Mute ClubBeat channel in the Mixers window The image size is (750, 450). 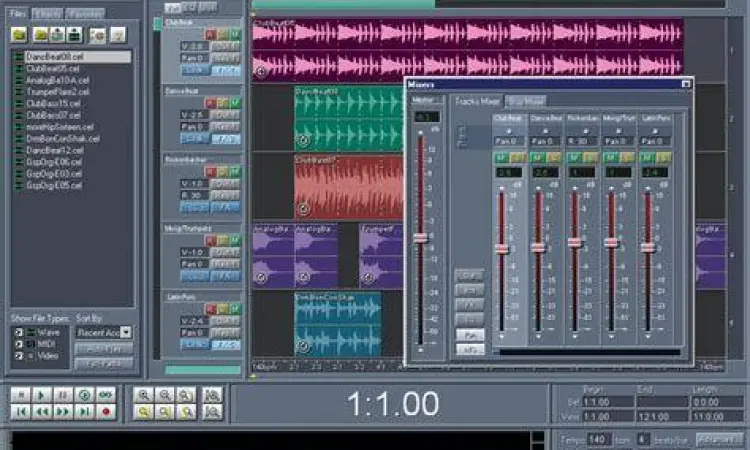point(500,157)
